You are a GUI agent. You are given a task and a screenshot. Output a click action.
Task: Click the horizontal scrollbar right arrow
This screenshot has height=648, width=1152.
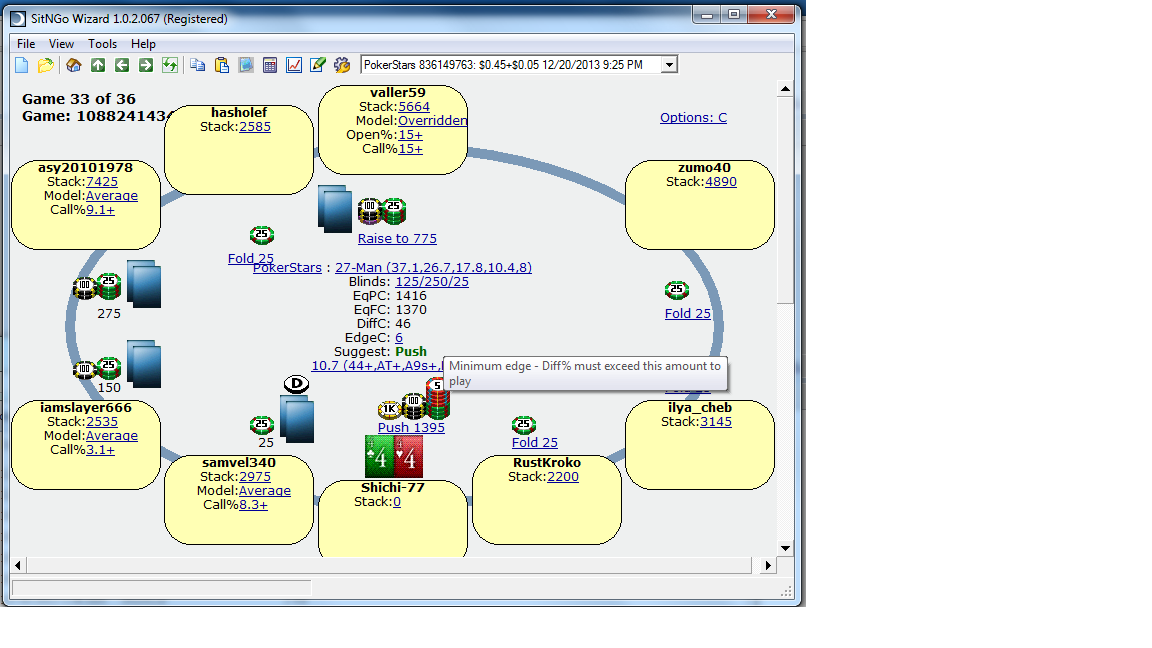[x=768, y=565]
